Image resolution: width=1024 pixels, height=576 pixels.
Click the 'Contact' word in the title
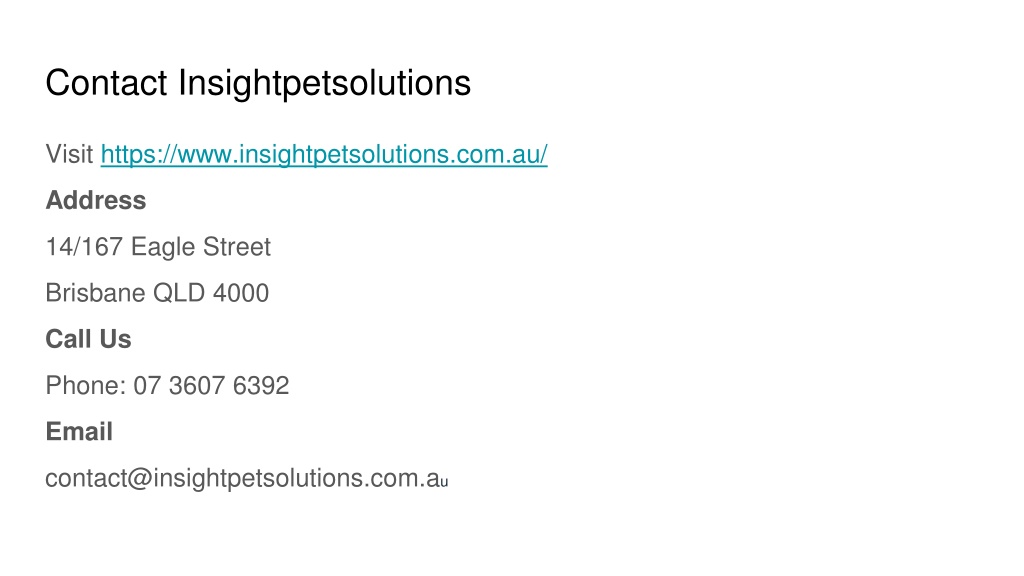[x=106, y=83]
